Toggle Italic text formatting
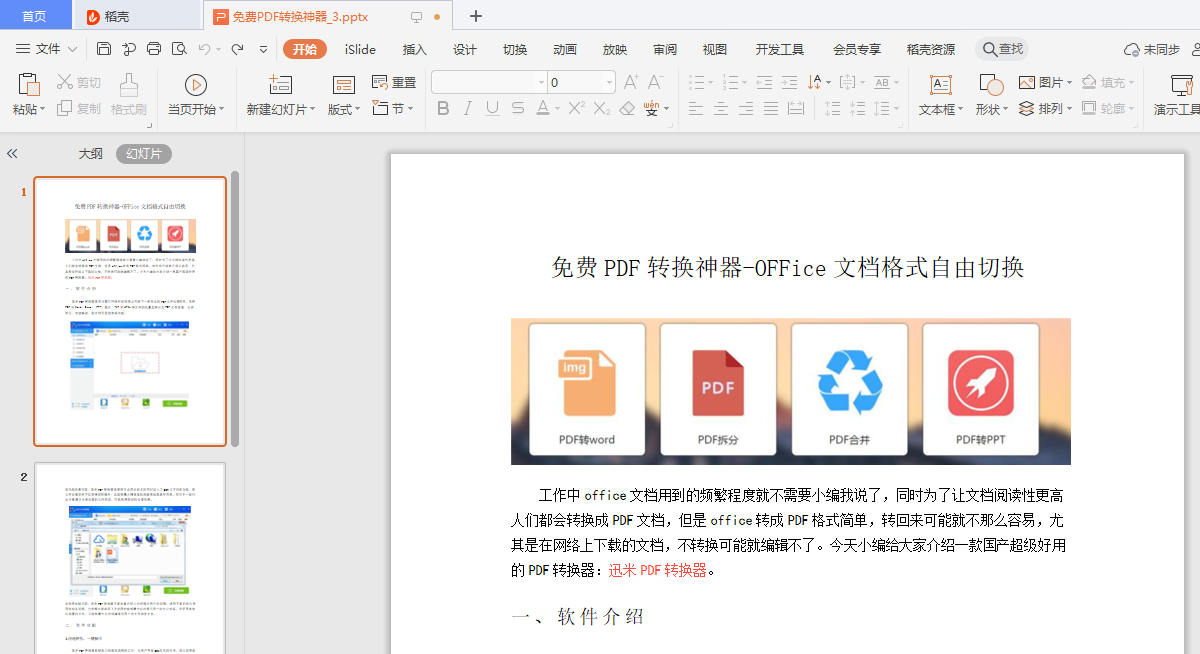 467,108
